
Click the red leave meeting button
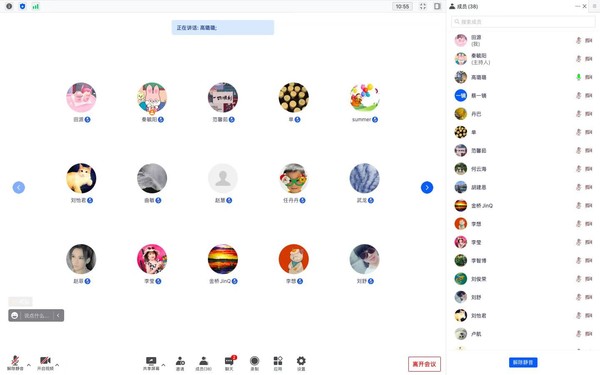424,364
